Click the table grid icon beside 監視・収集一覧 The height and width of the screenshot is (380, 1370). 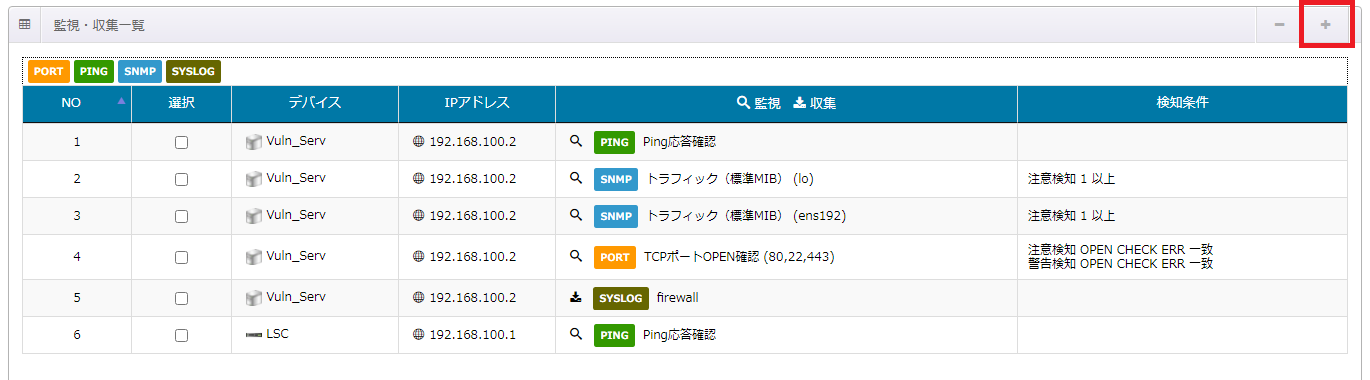pos(25,24)
